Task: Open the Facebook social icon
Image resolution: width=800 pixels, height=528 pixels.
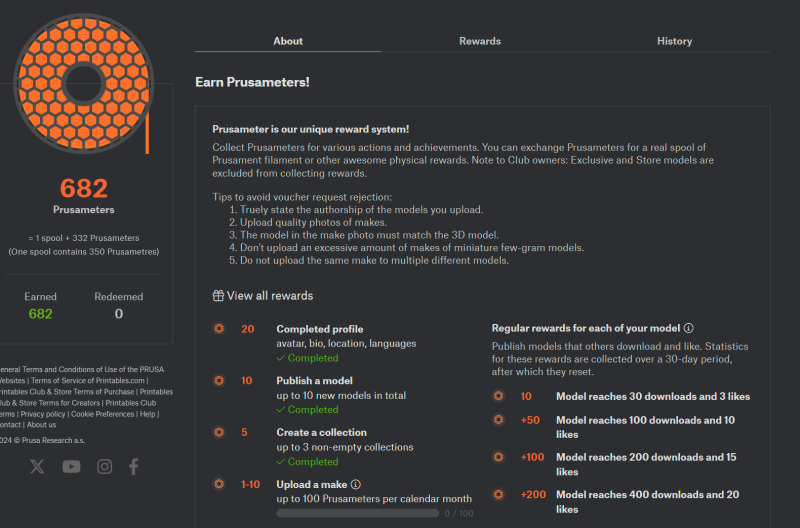Action: tap(134, 466)
